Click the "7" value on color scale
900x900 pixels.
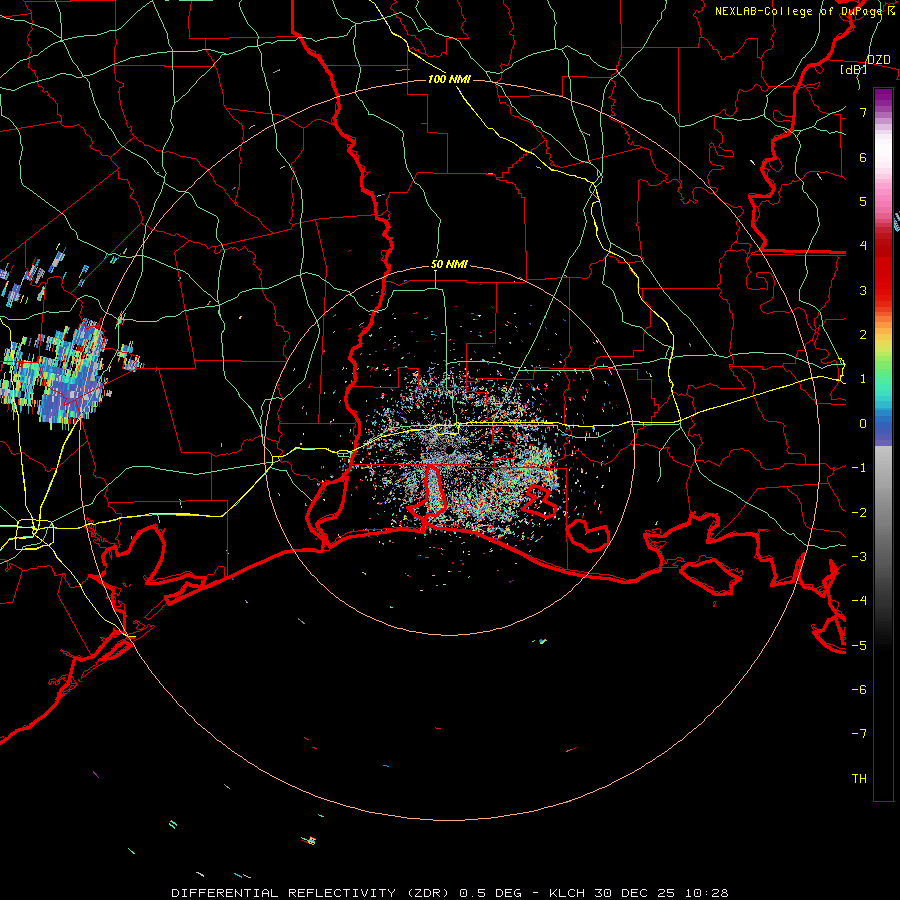[863, 112]
